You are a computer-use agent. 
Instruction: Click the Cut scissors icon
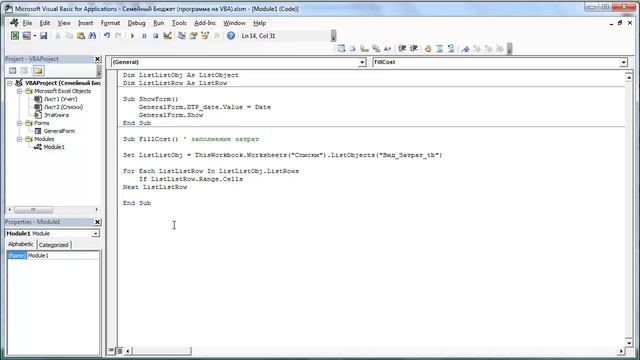(58, 36)
